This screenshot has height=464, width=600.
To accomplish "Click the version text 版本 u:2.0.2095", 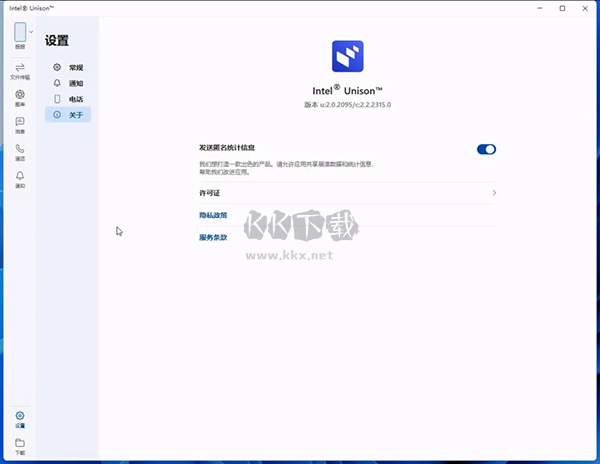I will point(347,104).
